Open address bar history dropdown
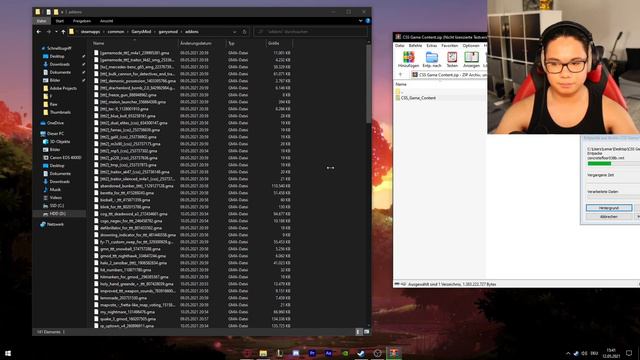 pyautogui.click(x=234, y=31)
